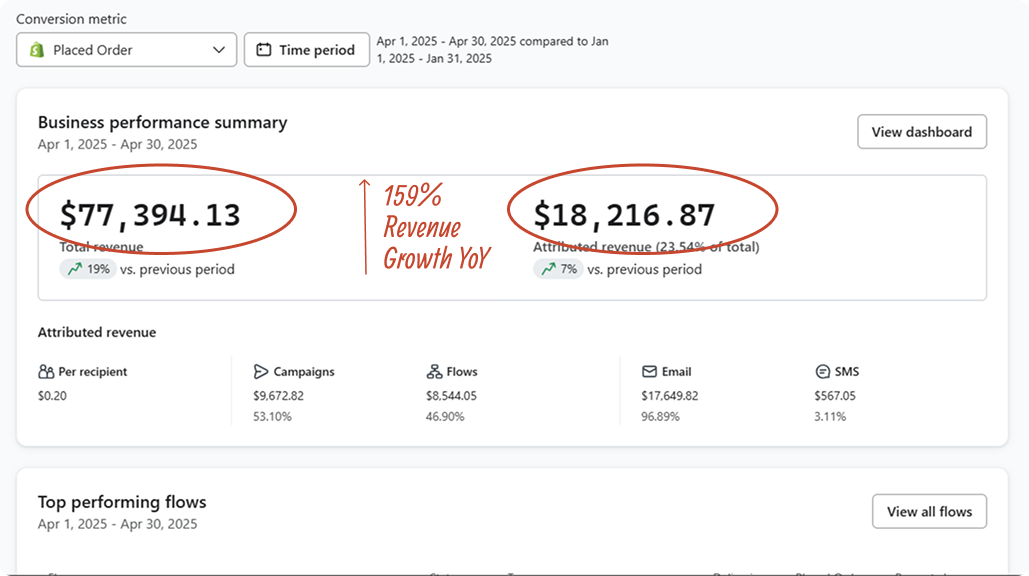Click the calendar icon in Time period
This screenshot has width=1029, height=576.
point(264,50)
